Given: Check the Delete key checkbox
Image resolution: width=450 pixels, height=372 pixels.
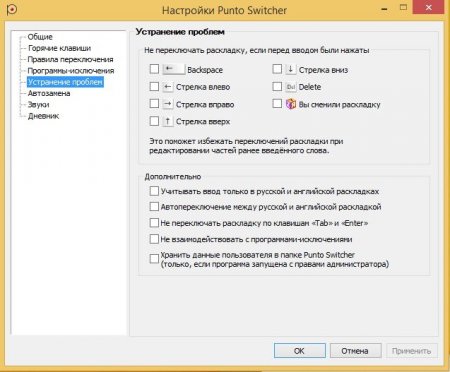Looking at the screenshot, I should click(x=277, y=87).
